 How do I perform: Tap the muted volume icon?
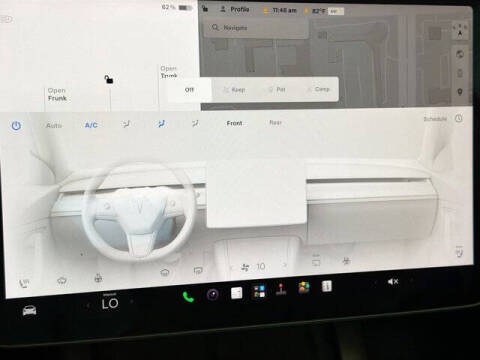click(393, 282)
